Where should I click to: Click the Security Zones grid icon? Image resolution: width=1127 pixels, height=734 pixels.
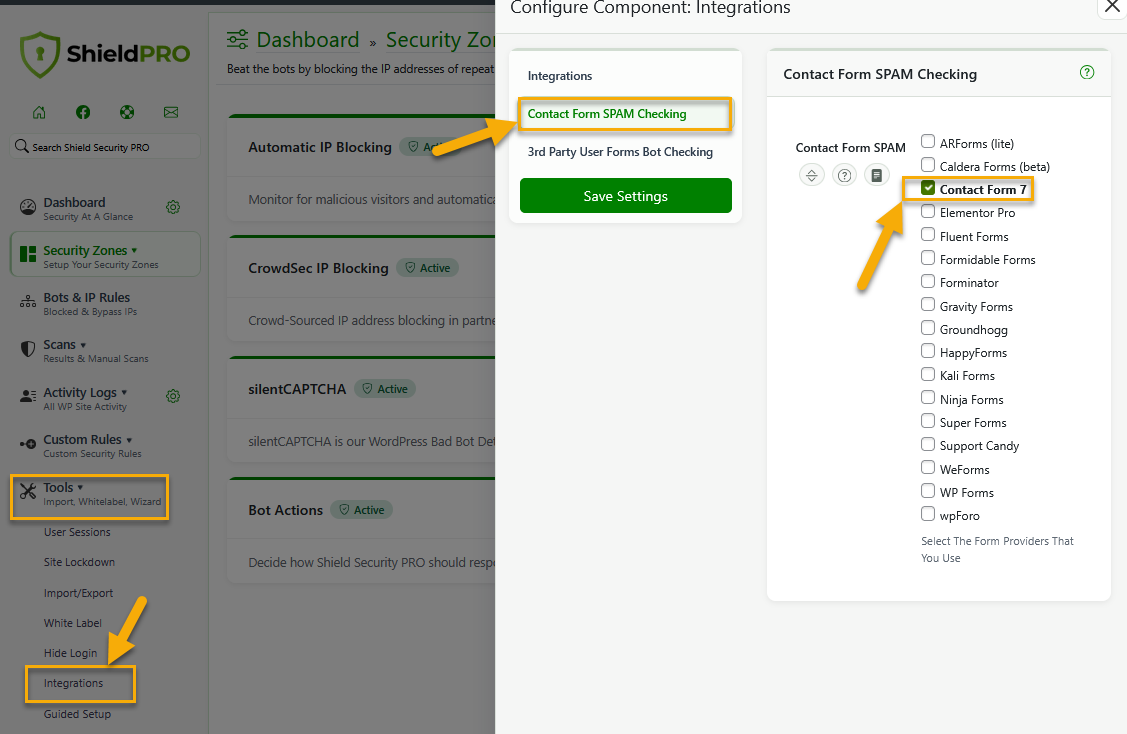(27, 254)
